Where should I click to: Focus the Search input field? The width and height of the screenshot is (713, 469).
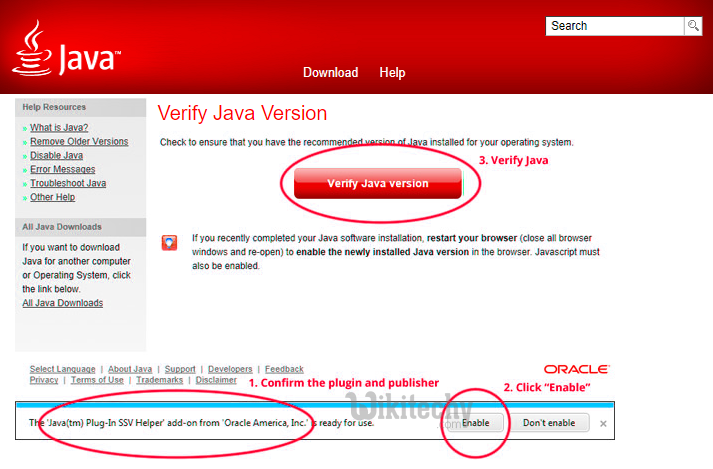pyautogui.click(x=615, y=26)
